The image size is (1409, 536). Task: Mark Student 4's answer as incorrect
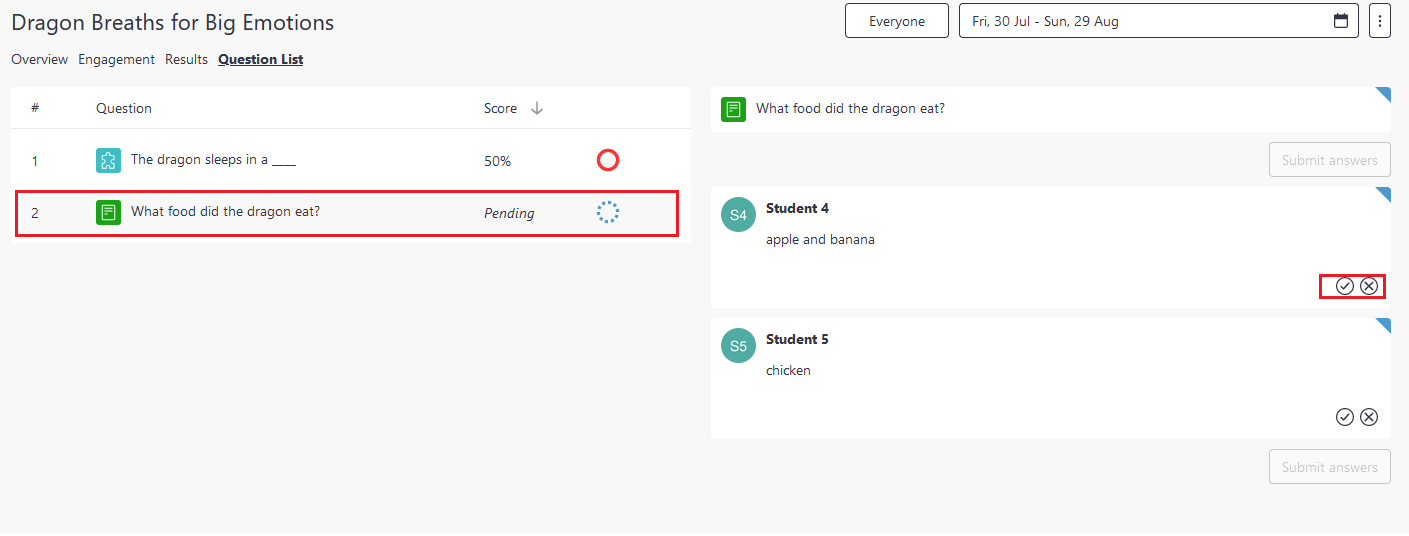(x=1369, y=286)
